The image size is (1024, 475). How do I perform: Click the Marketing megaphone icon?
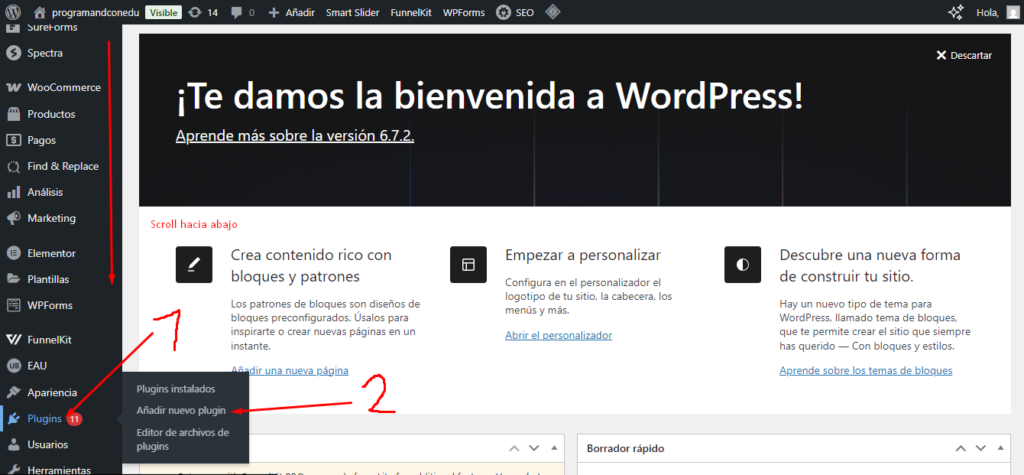[x=13, y=218]
